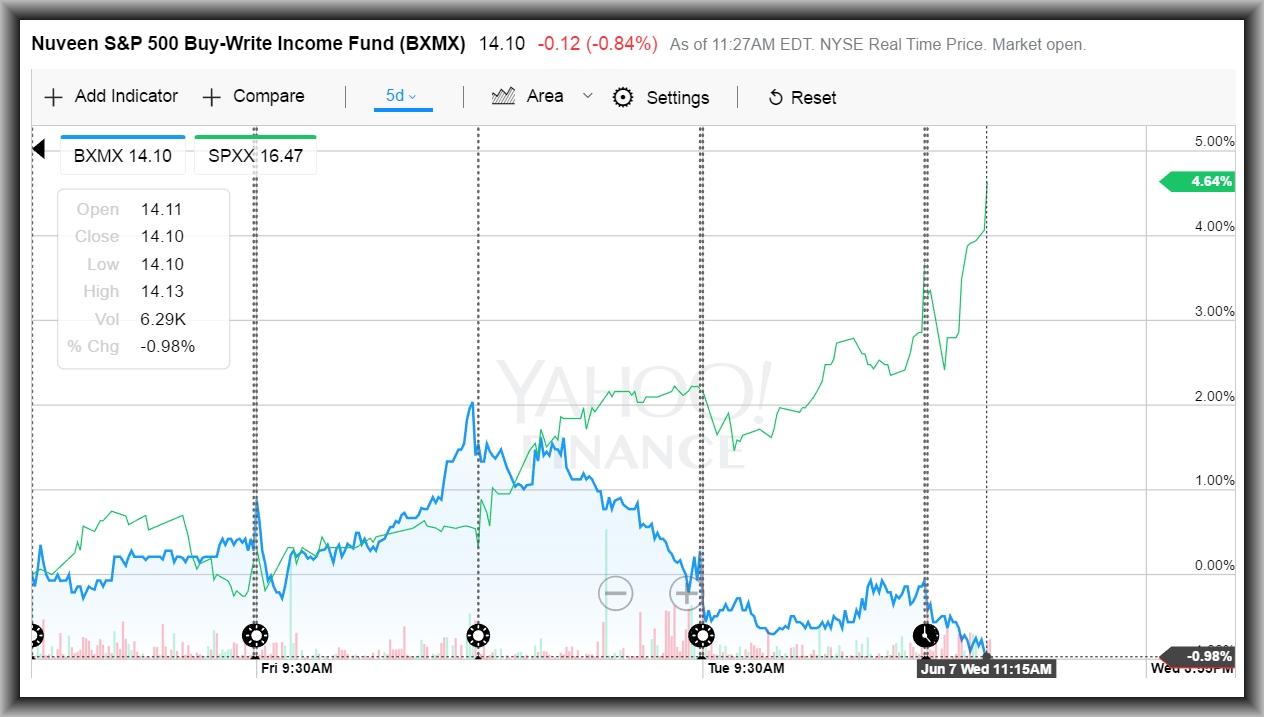Click the fund title Nuveen S&P 500 Buy-Write

(x=249, y=44)
